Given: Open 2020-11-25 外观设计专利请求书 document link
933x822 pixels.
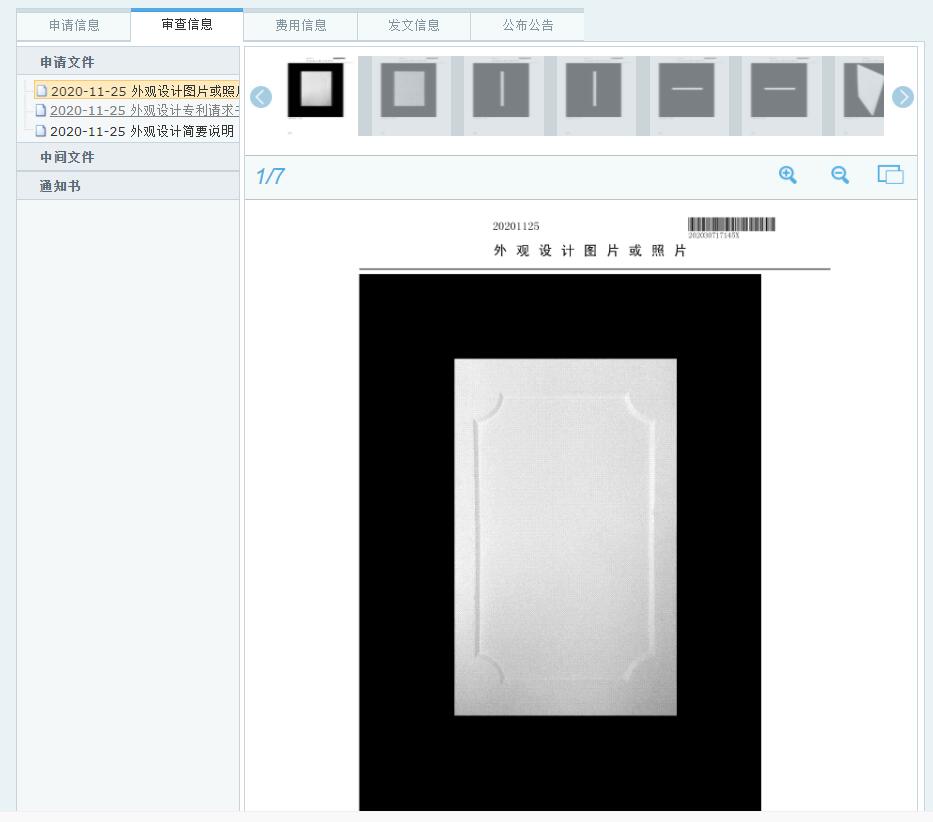Looking at the screenshot, I should pos(144,111).
